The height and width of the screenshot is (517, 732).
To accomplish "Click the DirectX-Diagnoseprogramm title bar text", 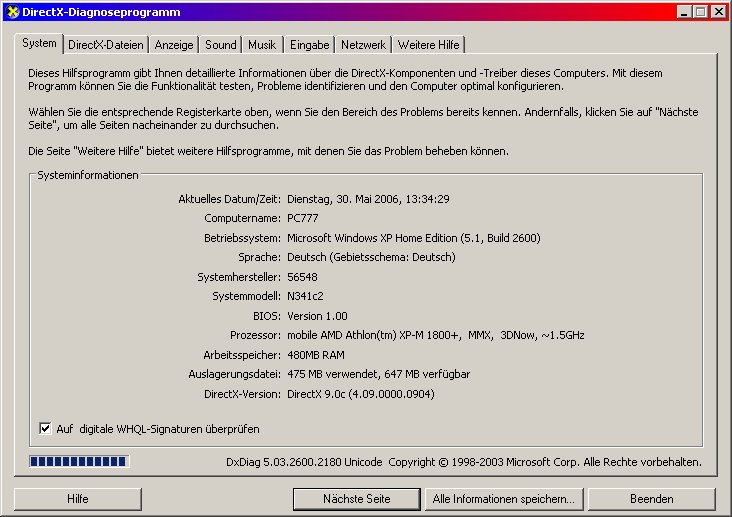I will pyautogui.click(x=101, y=12).
